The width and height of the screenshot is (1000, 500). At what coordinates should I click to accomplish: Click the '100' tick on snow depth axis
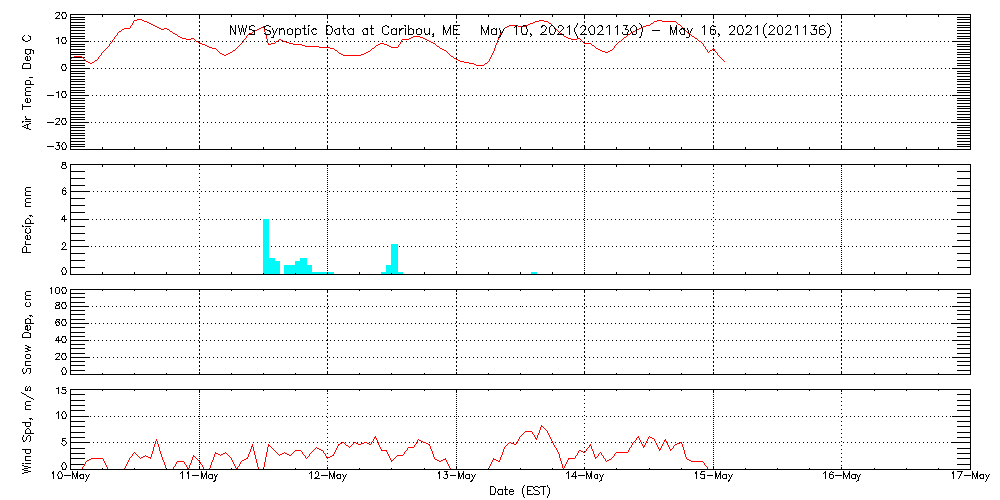point(58,291)
